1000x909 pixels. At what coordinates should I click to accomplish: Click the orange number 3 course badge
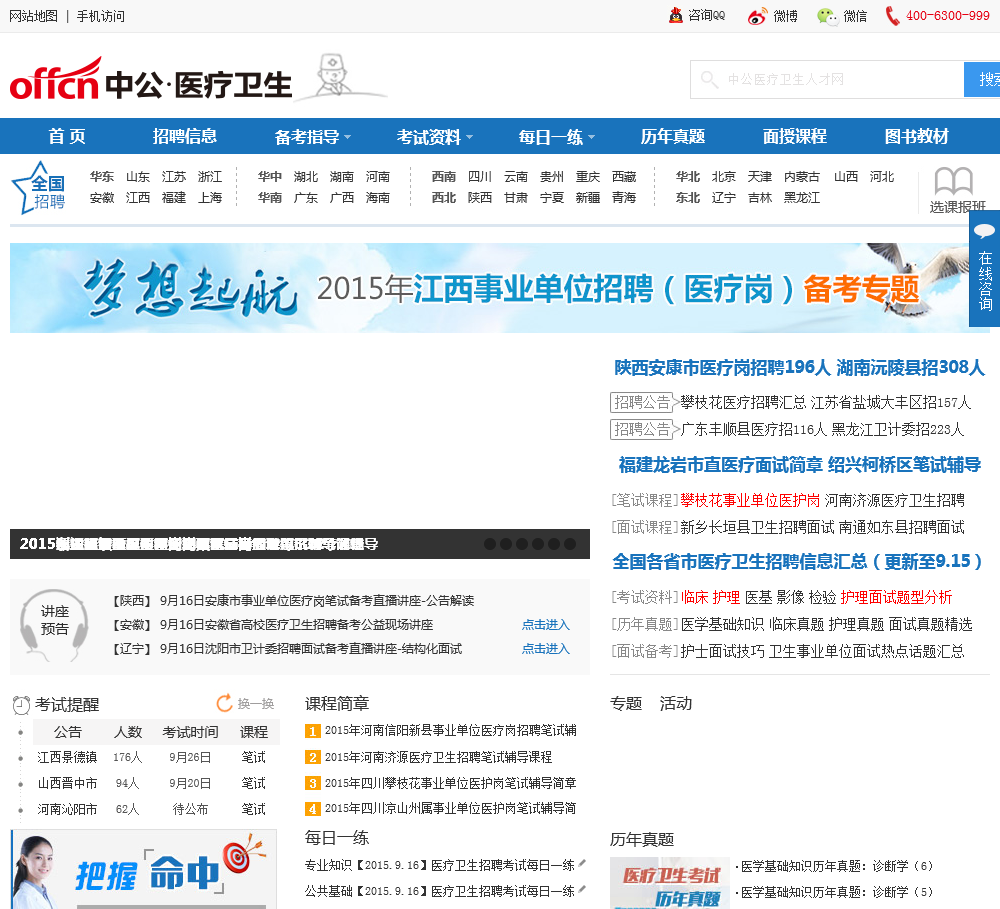point(312,783)
